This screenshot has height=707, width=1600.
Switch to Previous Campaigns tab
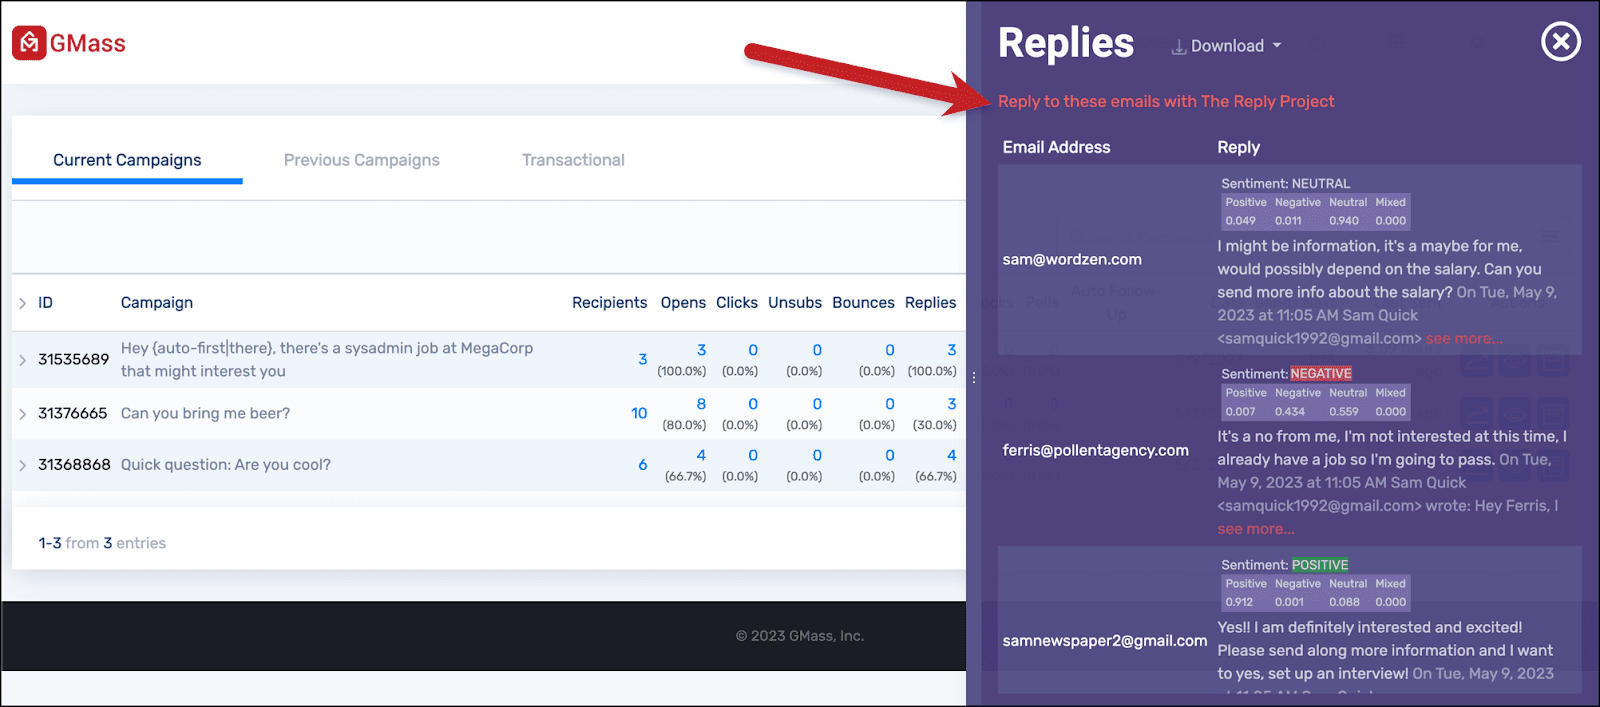[x=361, y=160]
